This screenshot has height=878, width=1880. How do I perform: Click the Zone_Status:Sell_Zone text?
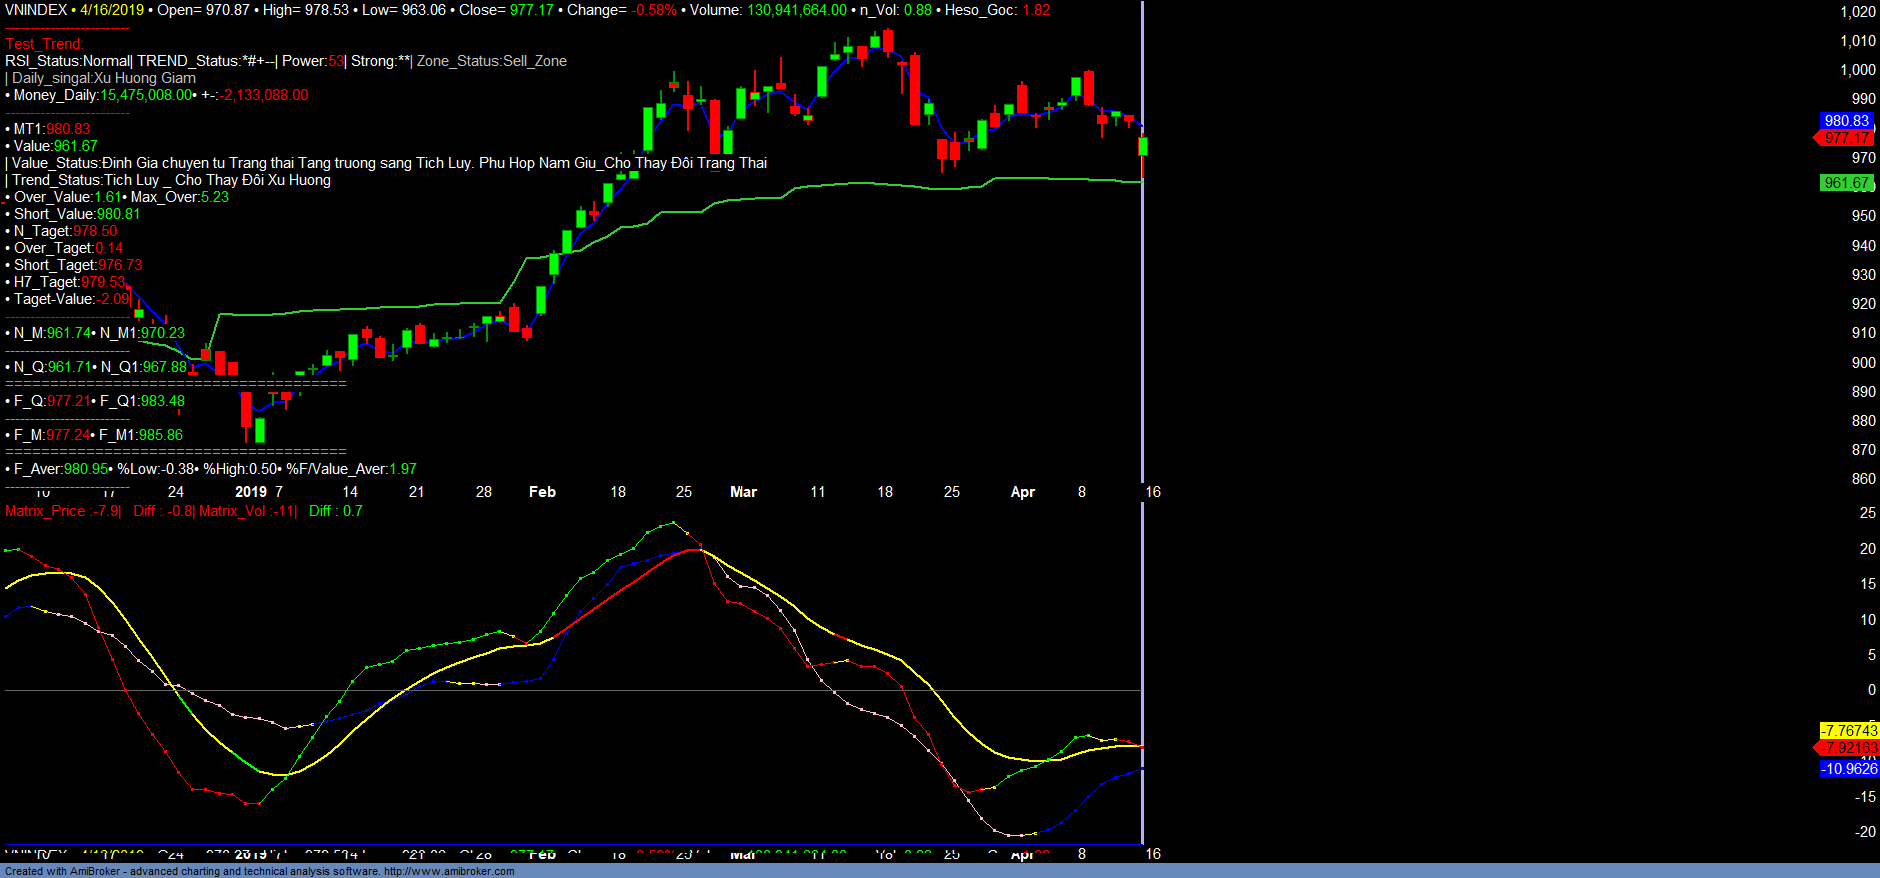point(492,61)
